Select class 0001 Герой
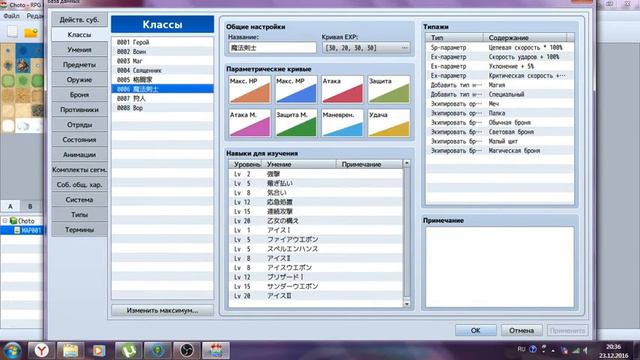This screenshot has height=360, width=640. pos(162,42)
